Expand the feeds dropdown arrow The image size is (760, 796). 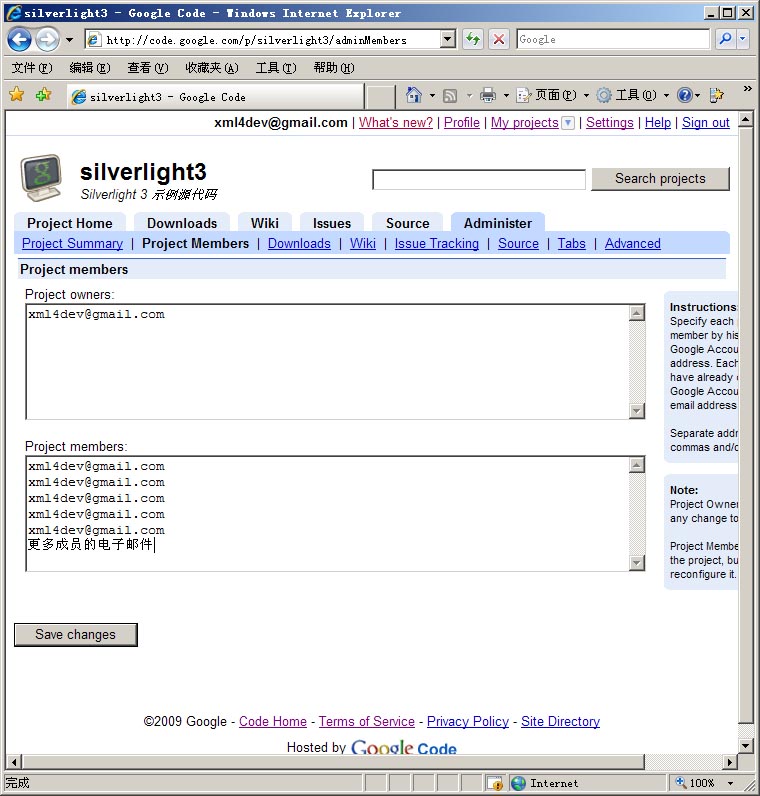coord(469,95)
